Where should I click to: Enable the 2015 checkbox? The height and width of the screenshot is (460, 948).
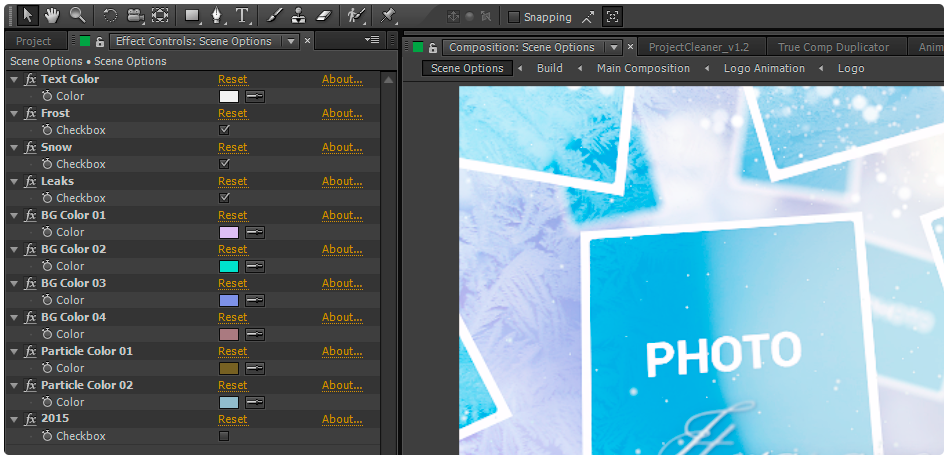pyautogui.click(x=224, y=436)
